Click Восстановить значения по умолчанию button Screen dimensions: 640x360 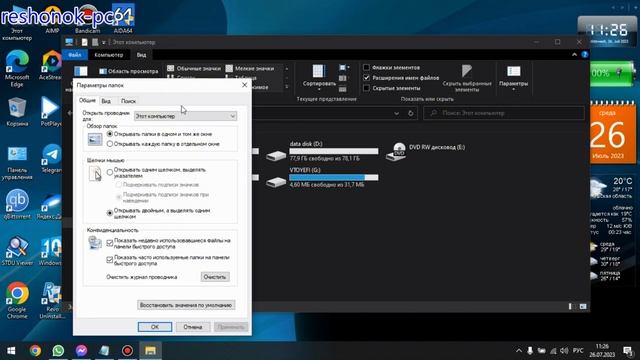coord(186,305)
